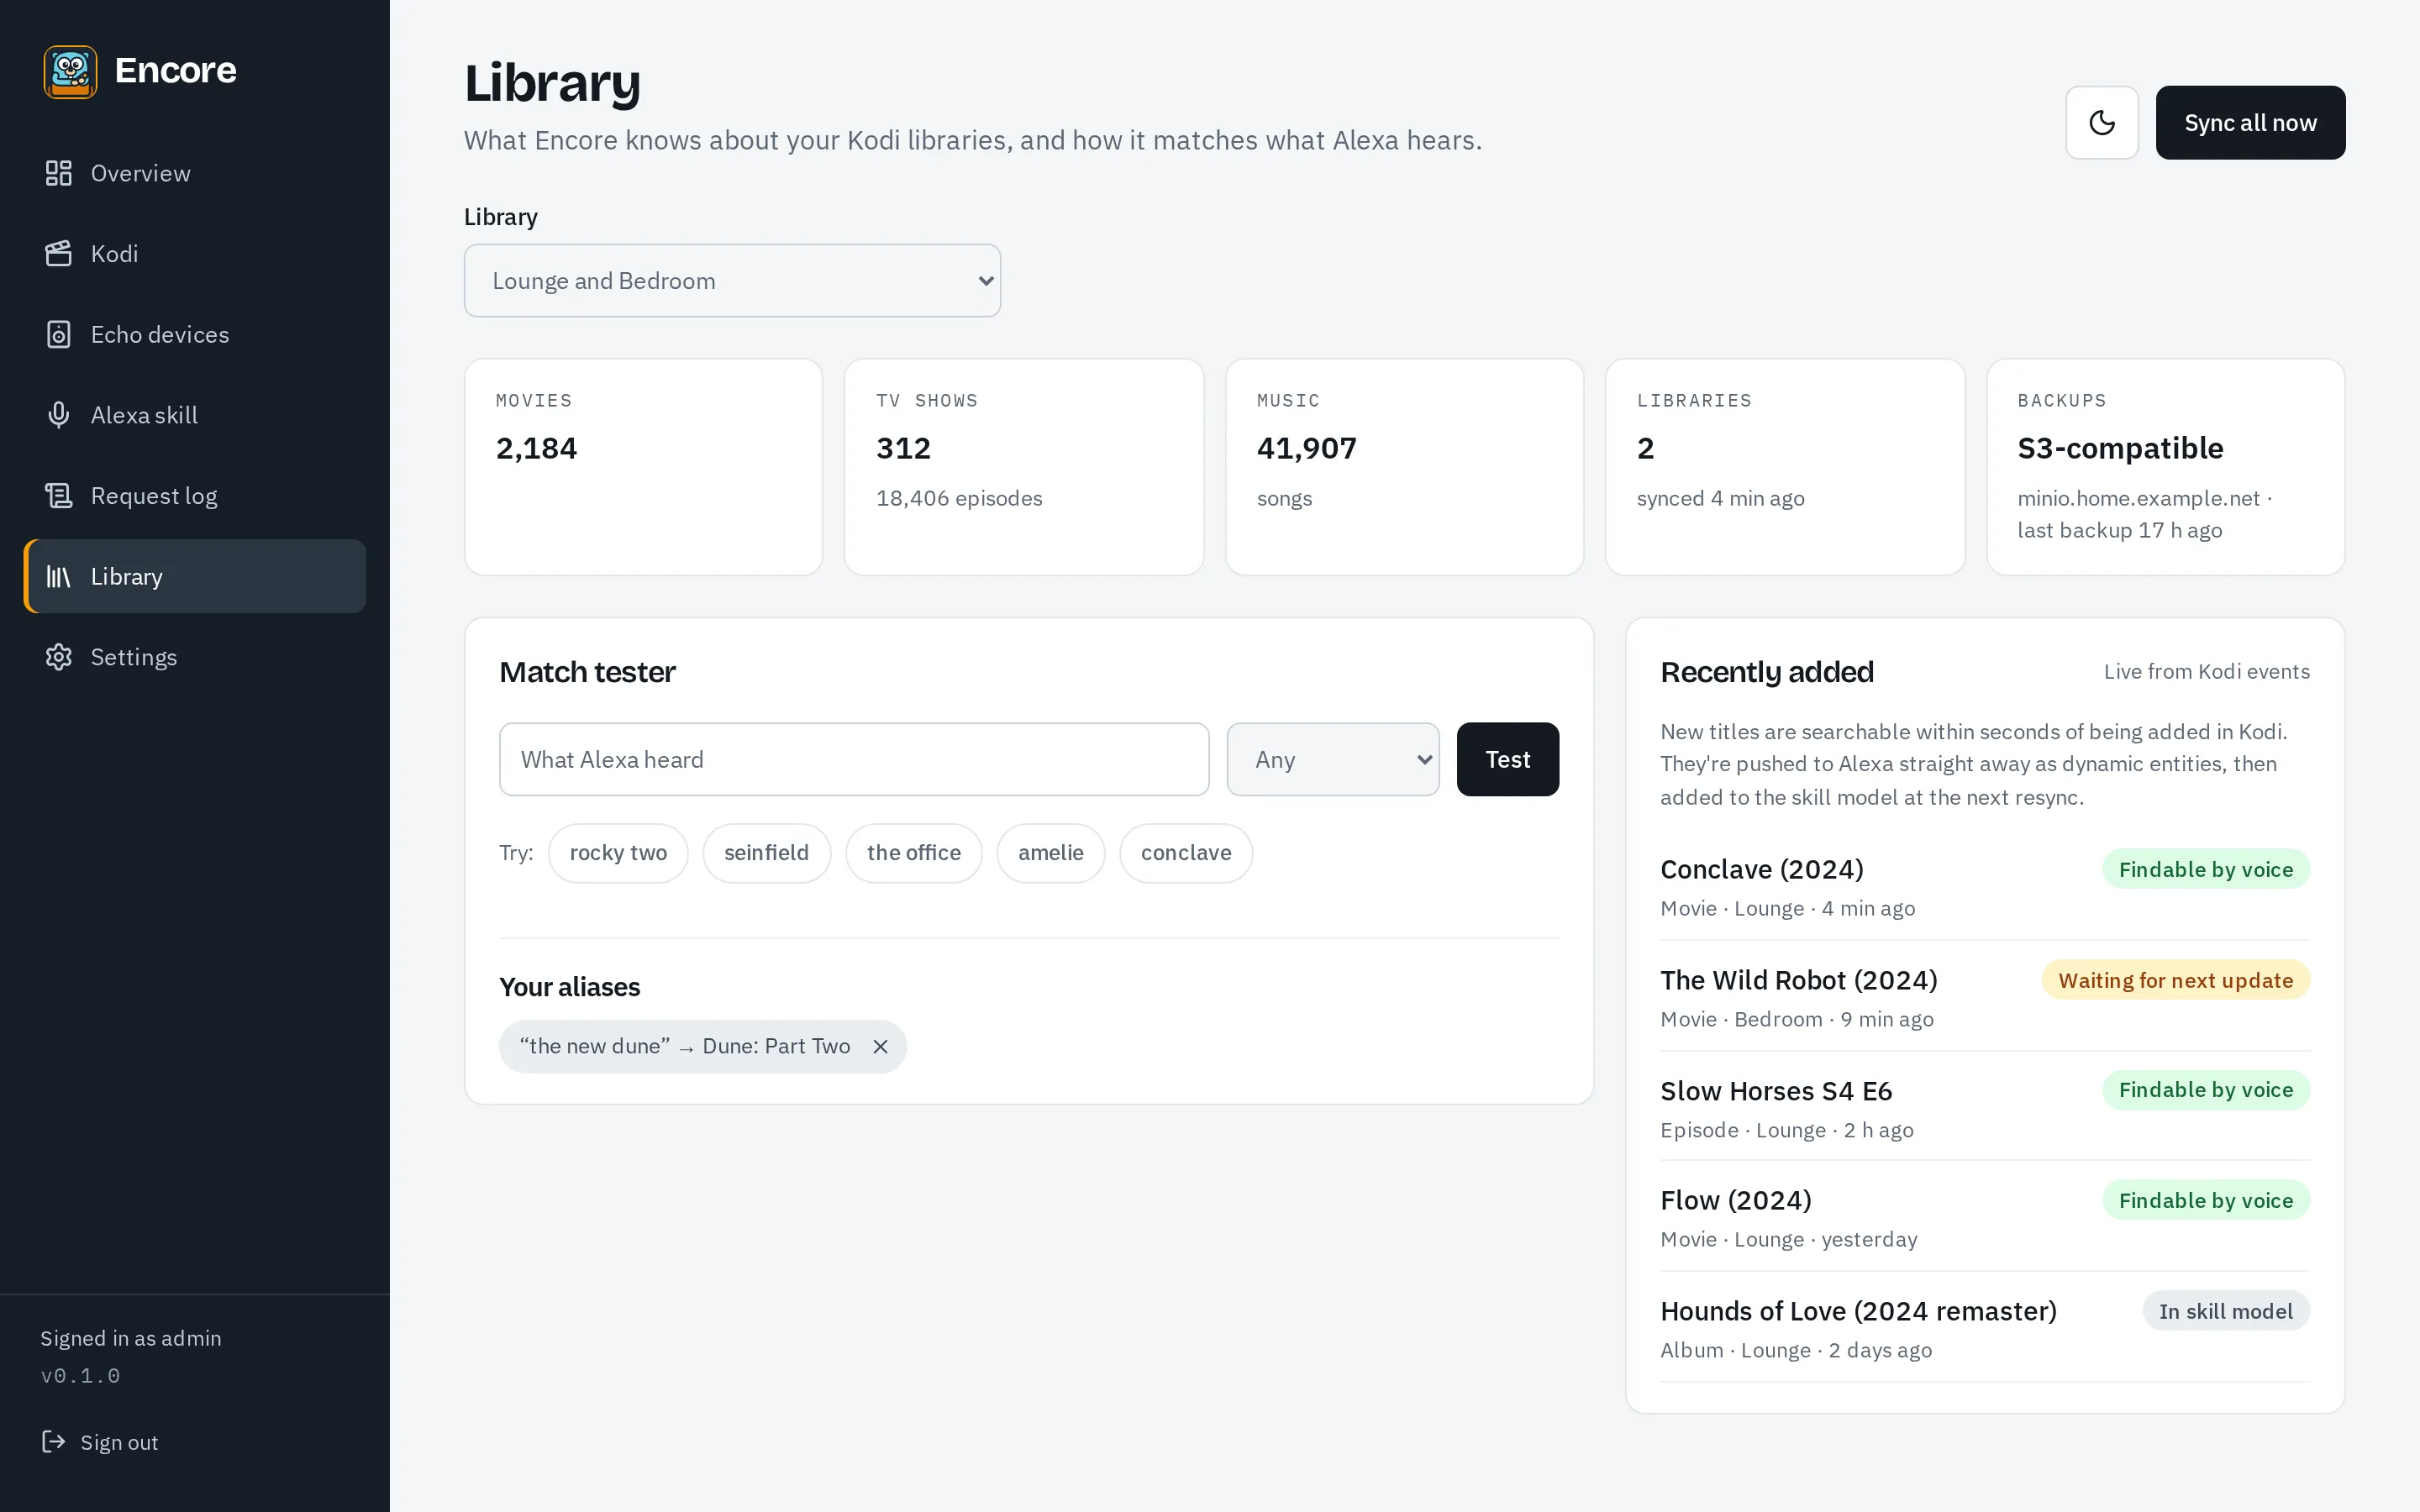
Task: Open the Request log page
Action: pyautogui.click(x=195, y=496)
